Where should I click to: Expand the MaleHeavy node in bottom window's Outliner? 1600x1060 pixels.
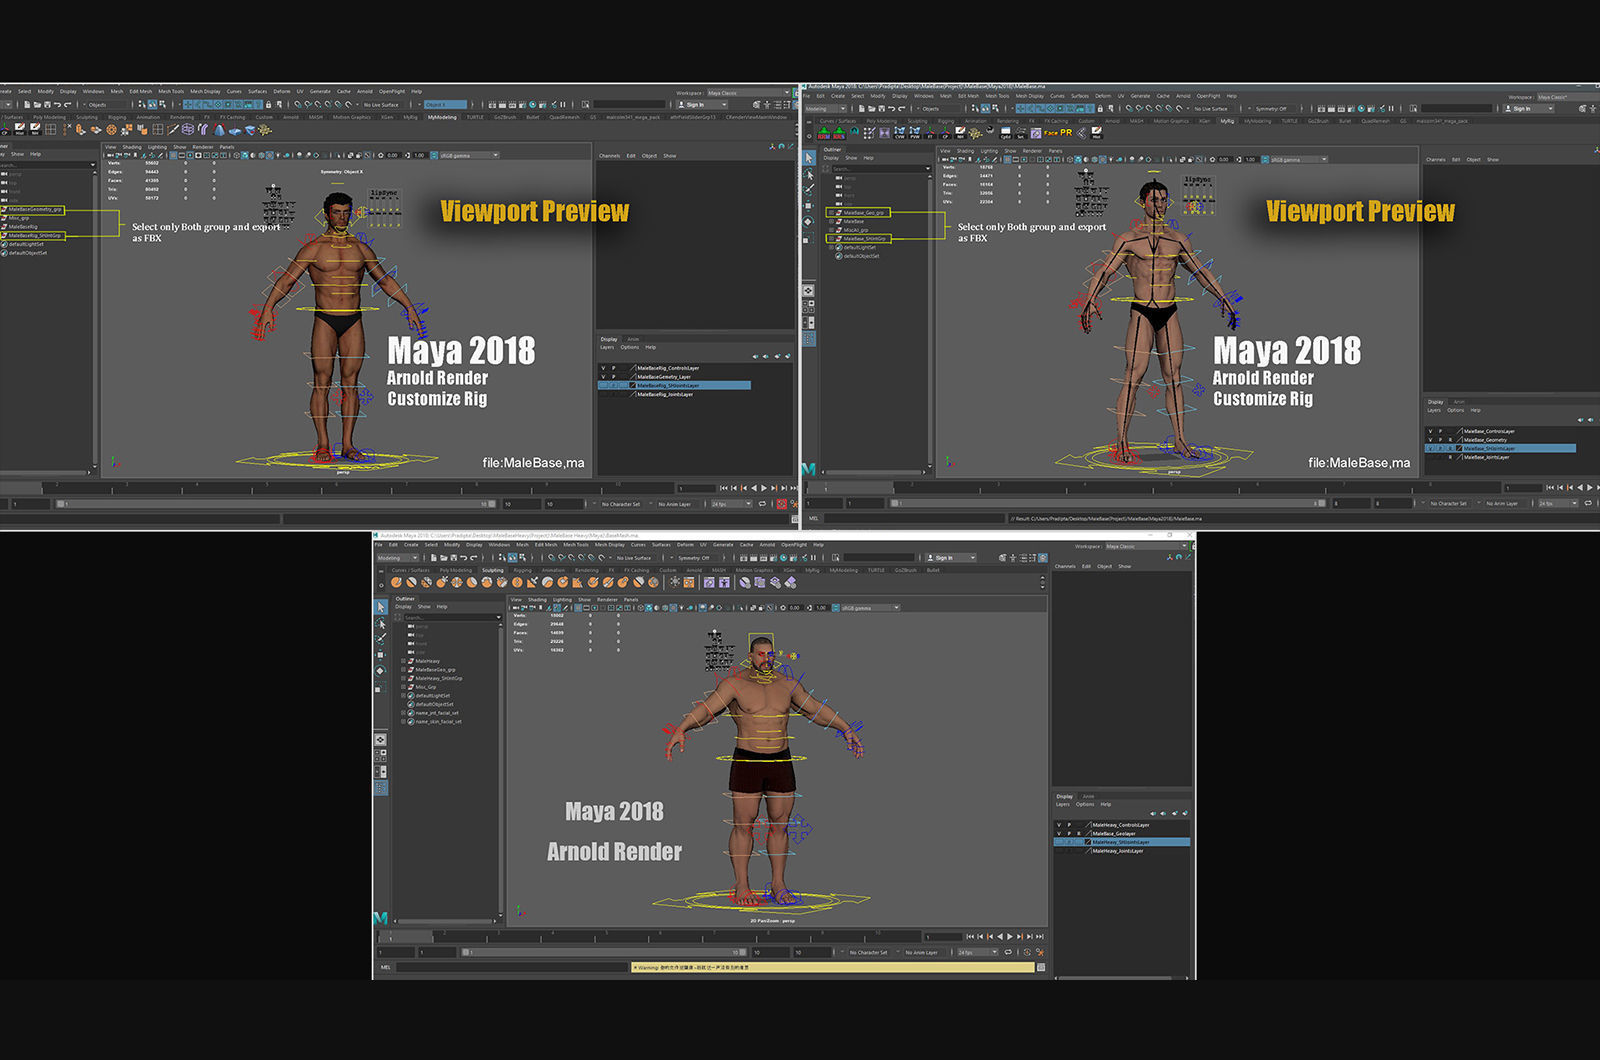pyautogui.click(x=403, y=661)
